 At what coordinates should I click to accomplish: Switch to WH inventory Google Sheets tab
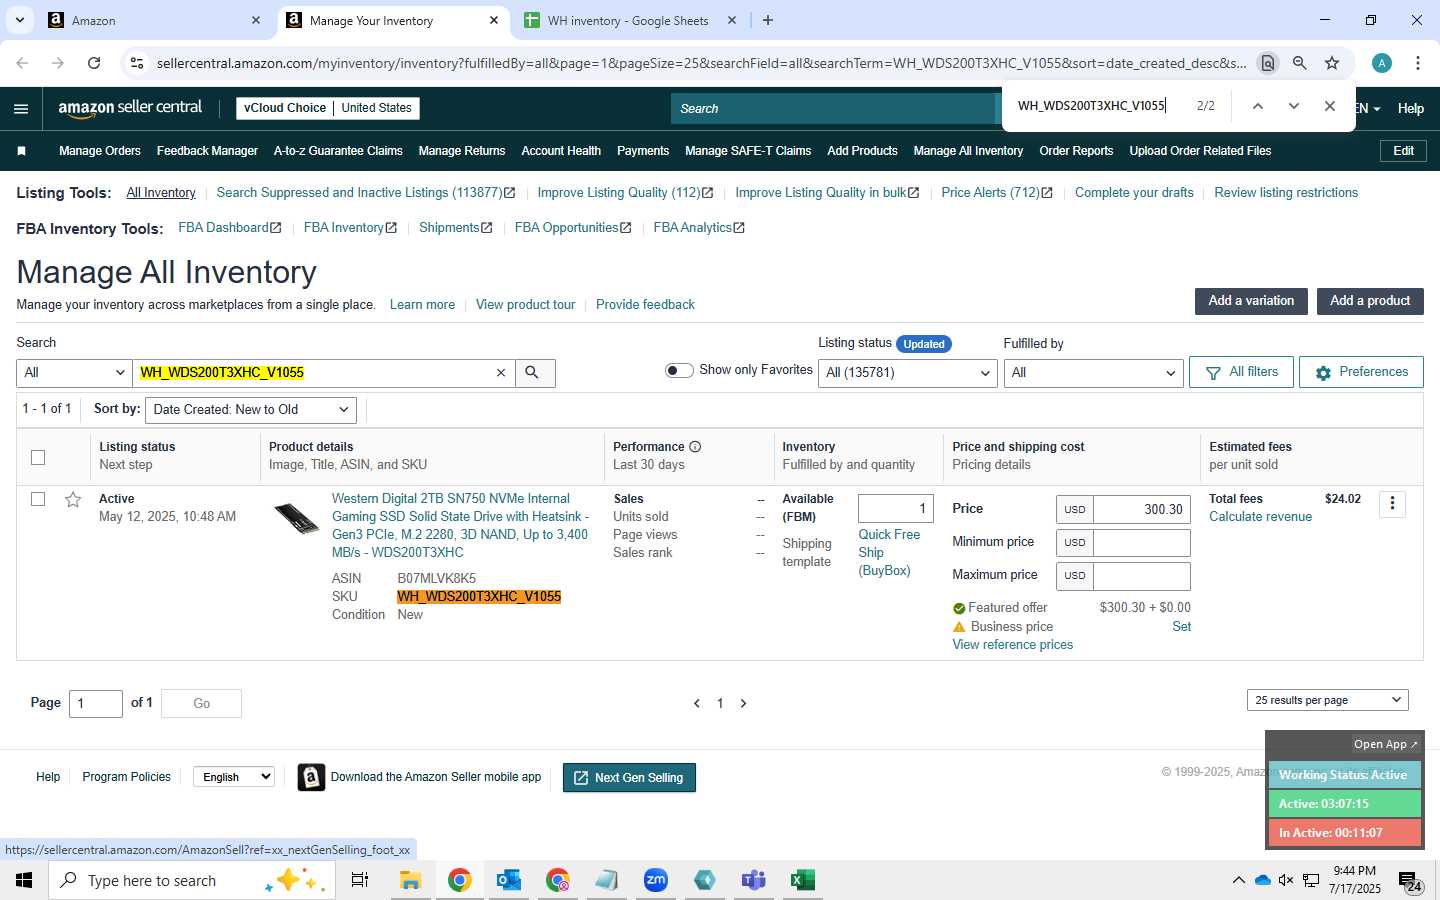[x=630, y=20]
